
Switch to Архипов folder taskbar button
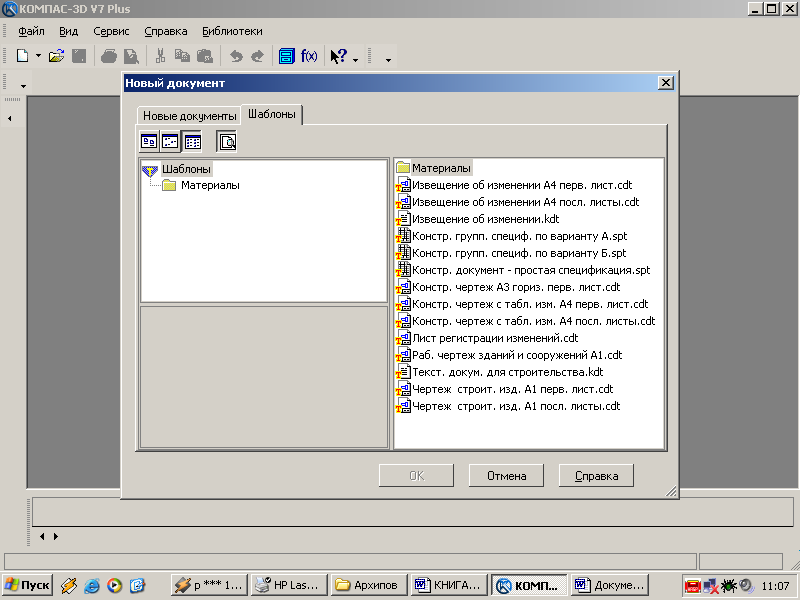[x=369, y=585]
